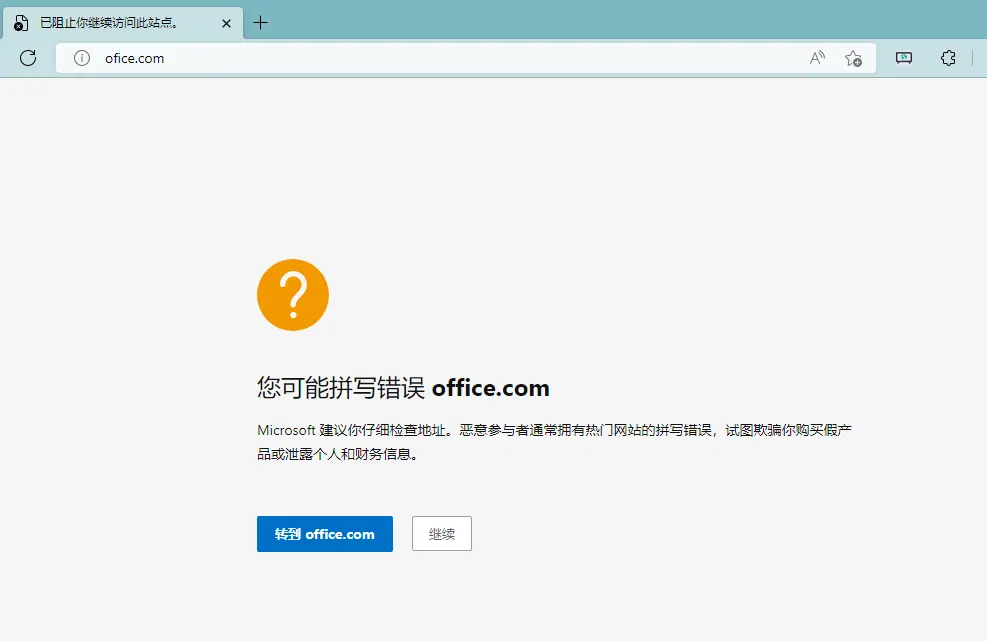Select the tab titled 已阻止你继续访问此站点

click(123, 23)
